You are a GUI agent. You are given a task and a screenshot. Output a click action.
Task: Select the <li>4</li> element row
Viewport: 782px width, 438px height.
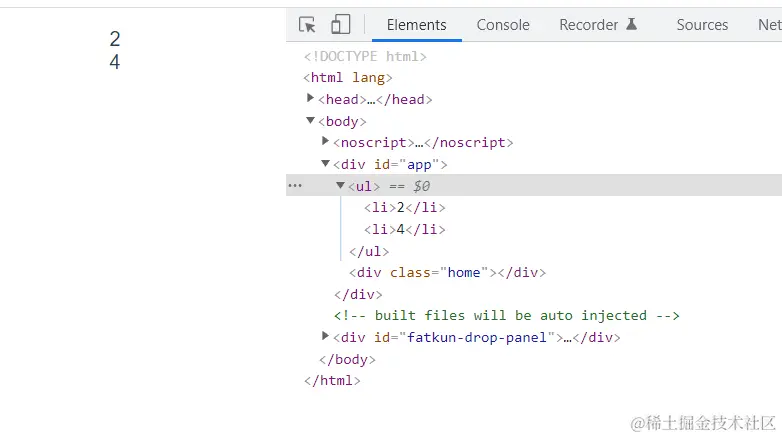click(404, 229)
